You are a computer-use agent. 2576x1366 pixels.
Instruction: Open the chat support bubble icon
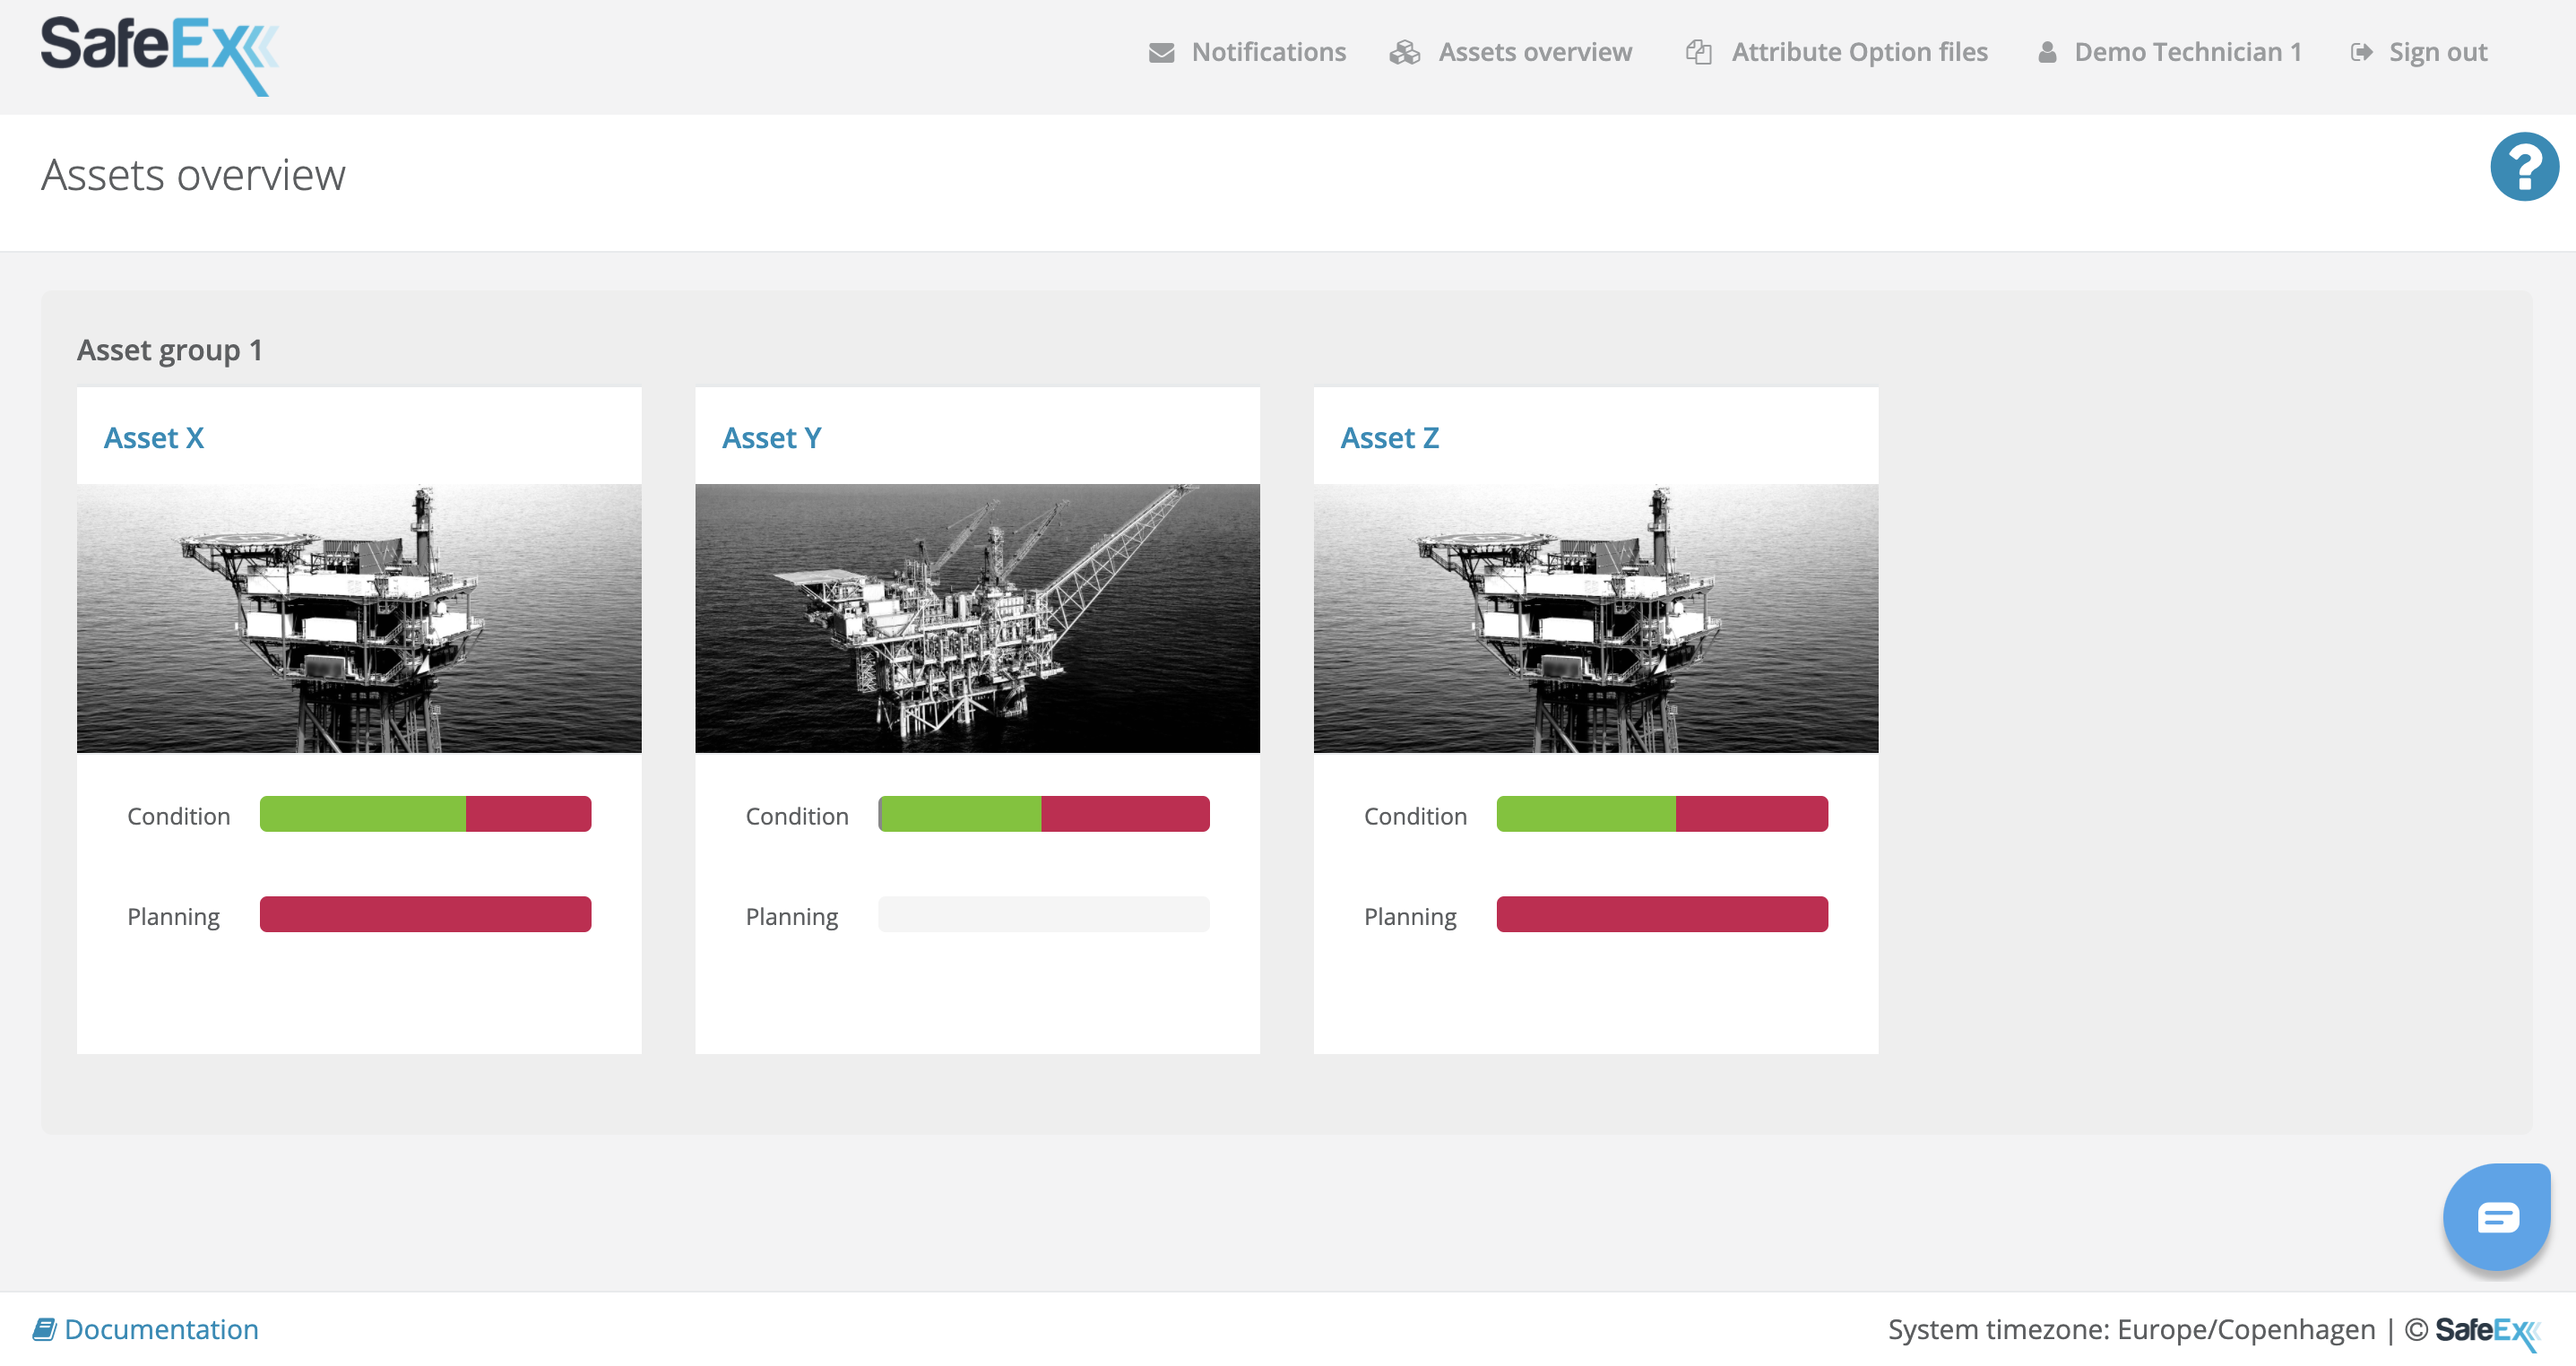point(2496,1217)
